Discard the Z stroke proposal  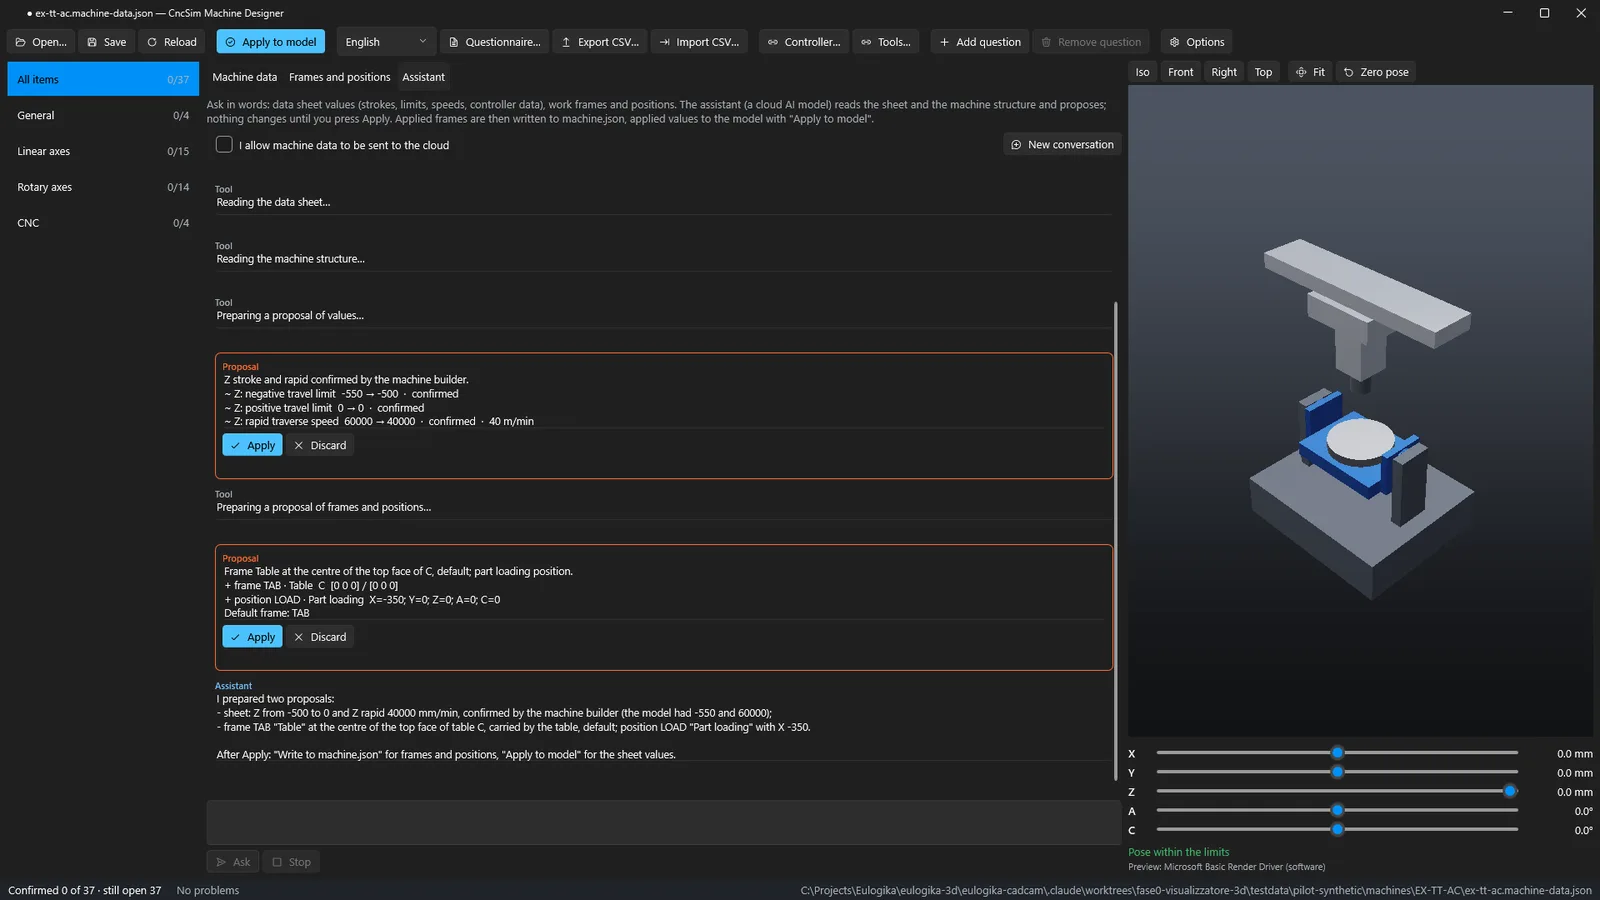click(320, 445)
